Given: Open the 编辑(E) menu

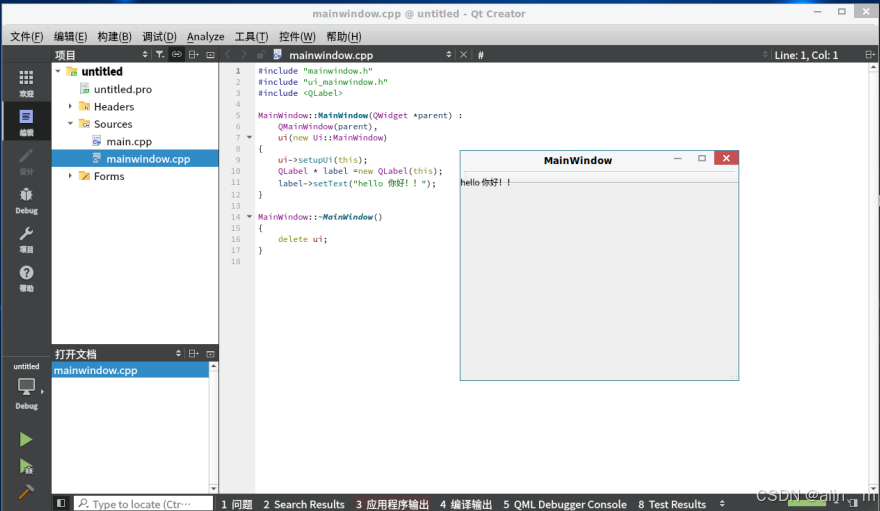Looking at the screenshot, I should point(70,36).
